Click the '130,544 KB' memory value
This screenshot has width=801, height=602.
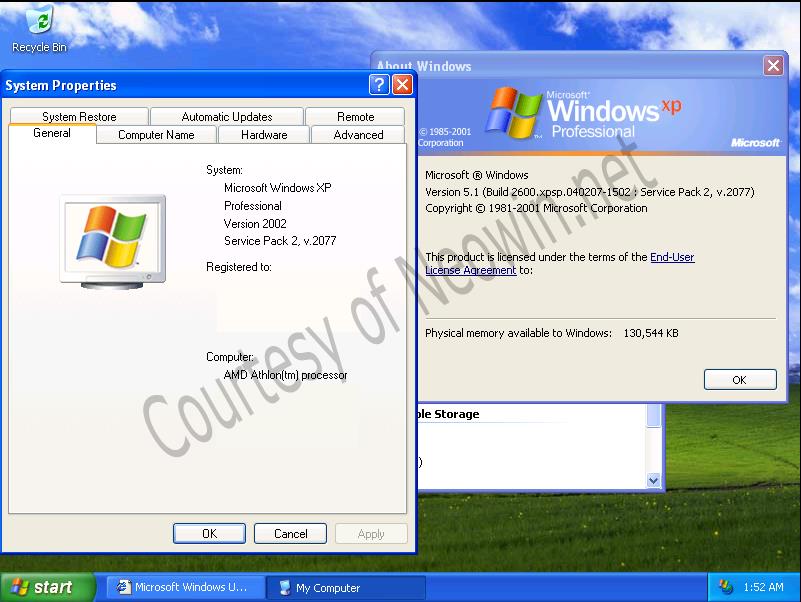651,333
